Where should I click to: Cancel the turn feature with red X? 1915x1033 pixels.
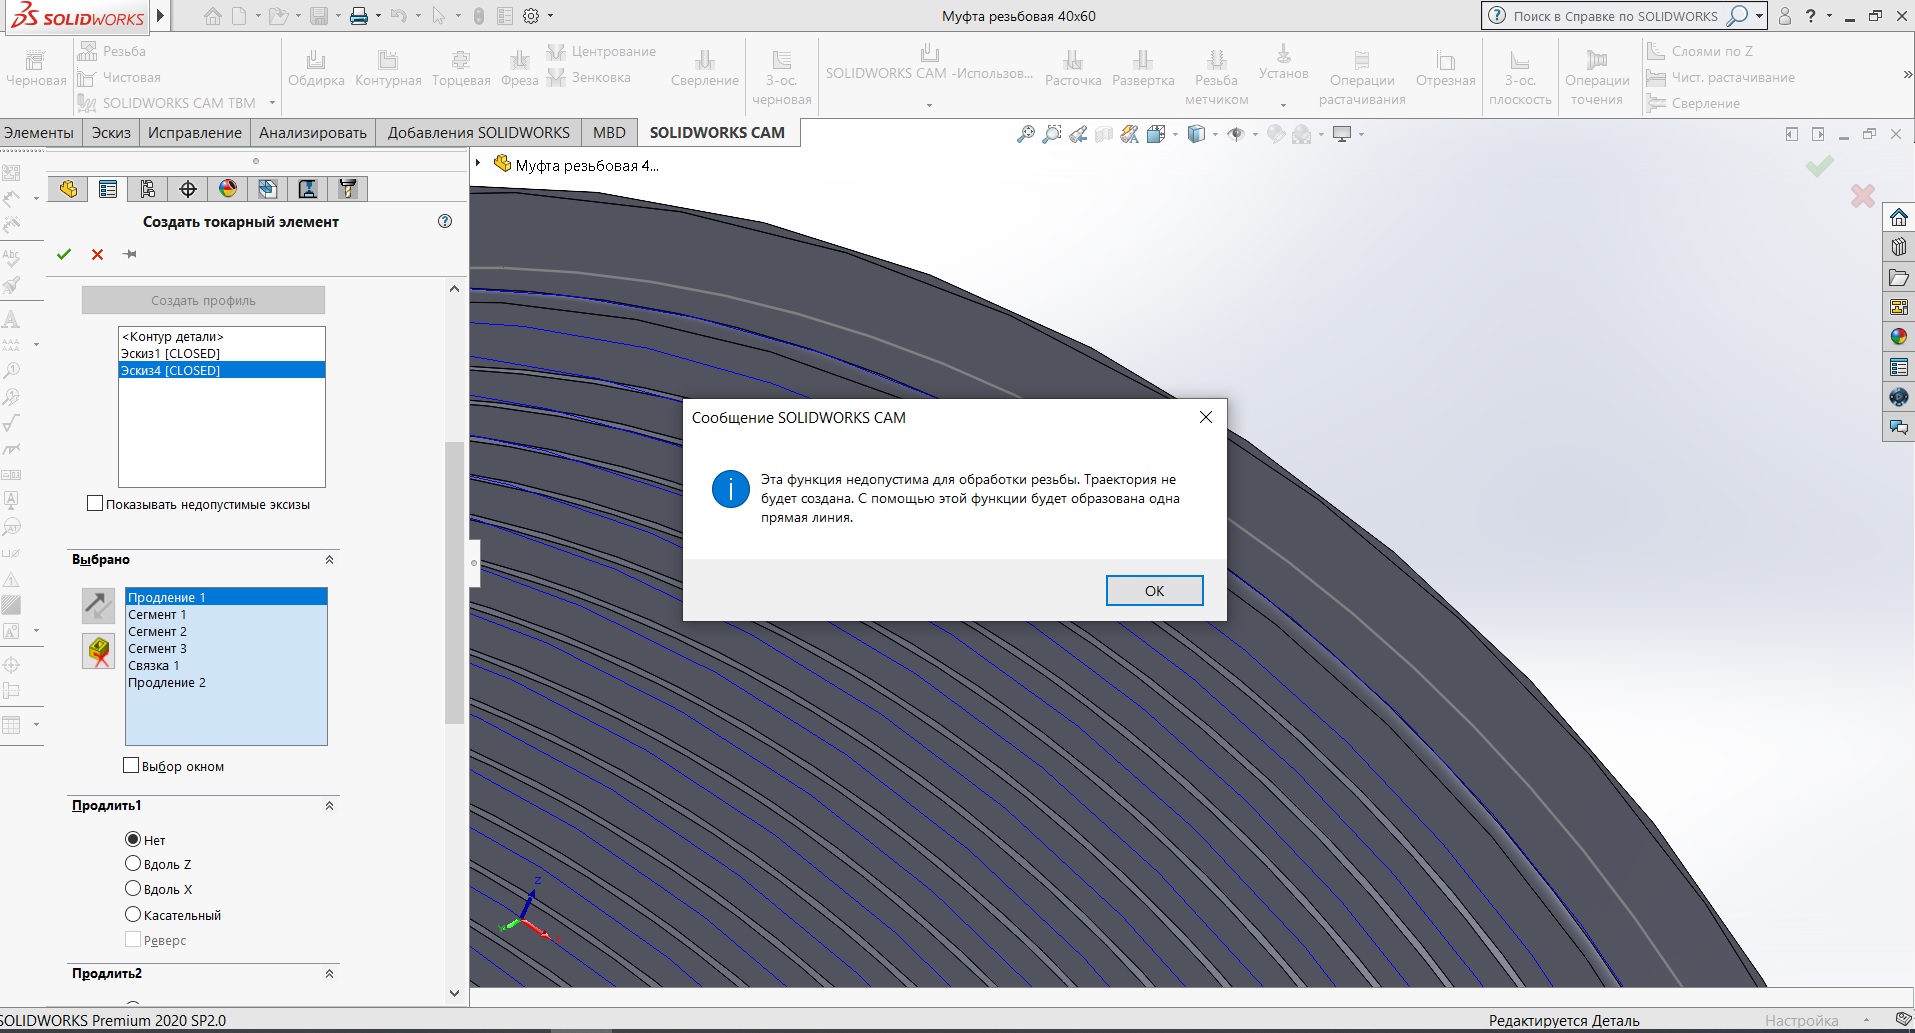tap(97, 254)
